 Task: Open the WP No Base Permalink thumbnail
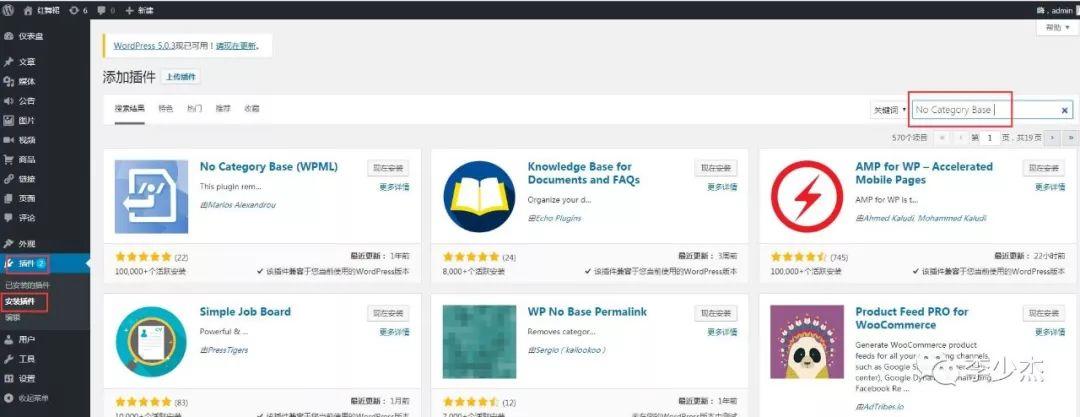point(479,341)
